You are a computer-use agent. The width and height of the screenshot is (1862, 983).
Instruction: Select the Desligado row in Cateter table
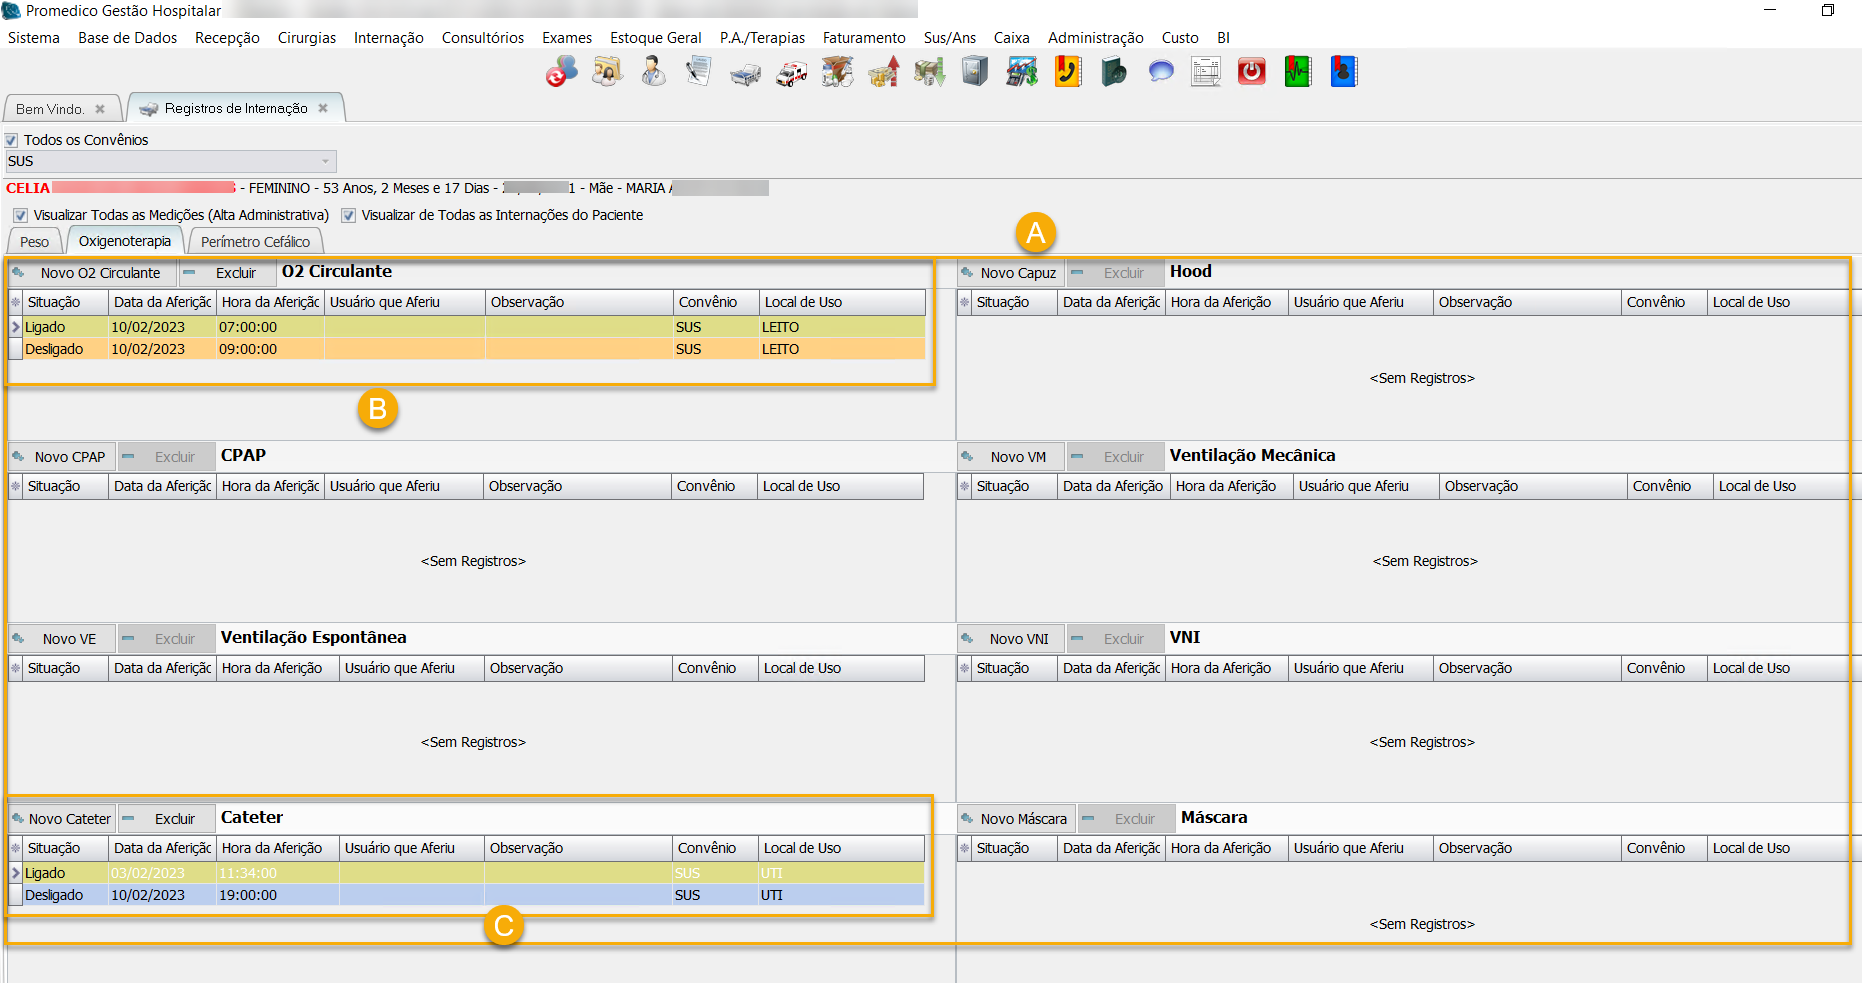tap(54, 895)
